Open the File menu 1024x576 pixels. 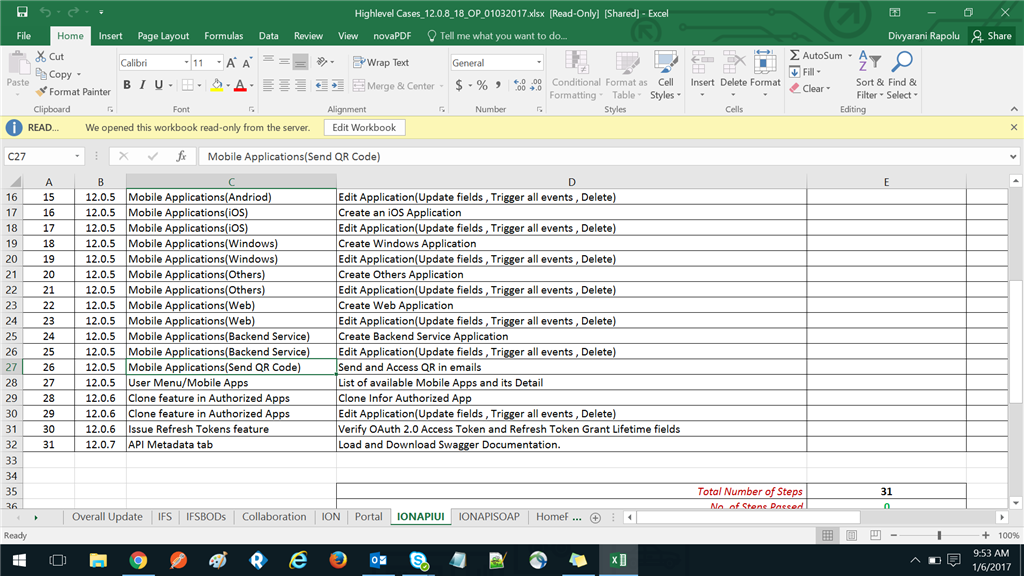coord(24,36)
